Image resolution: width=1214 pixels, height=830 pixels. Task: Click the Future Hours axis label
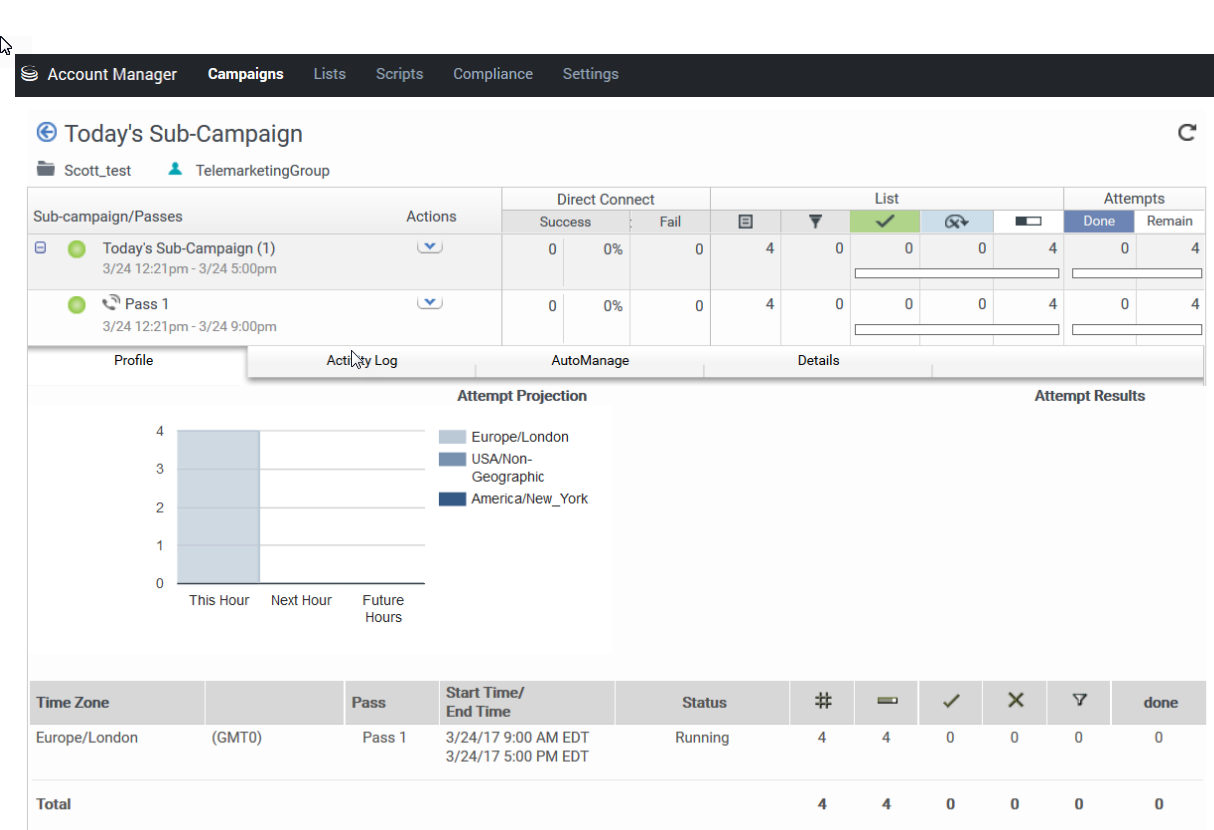click(383, 608)
